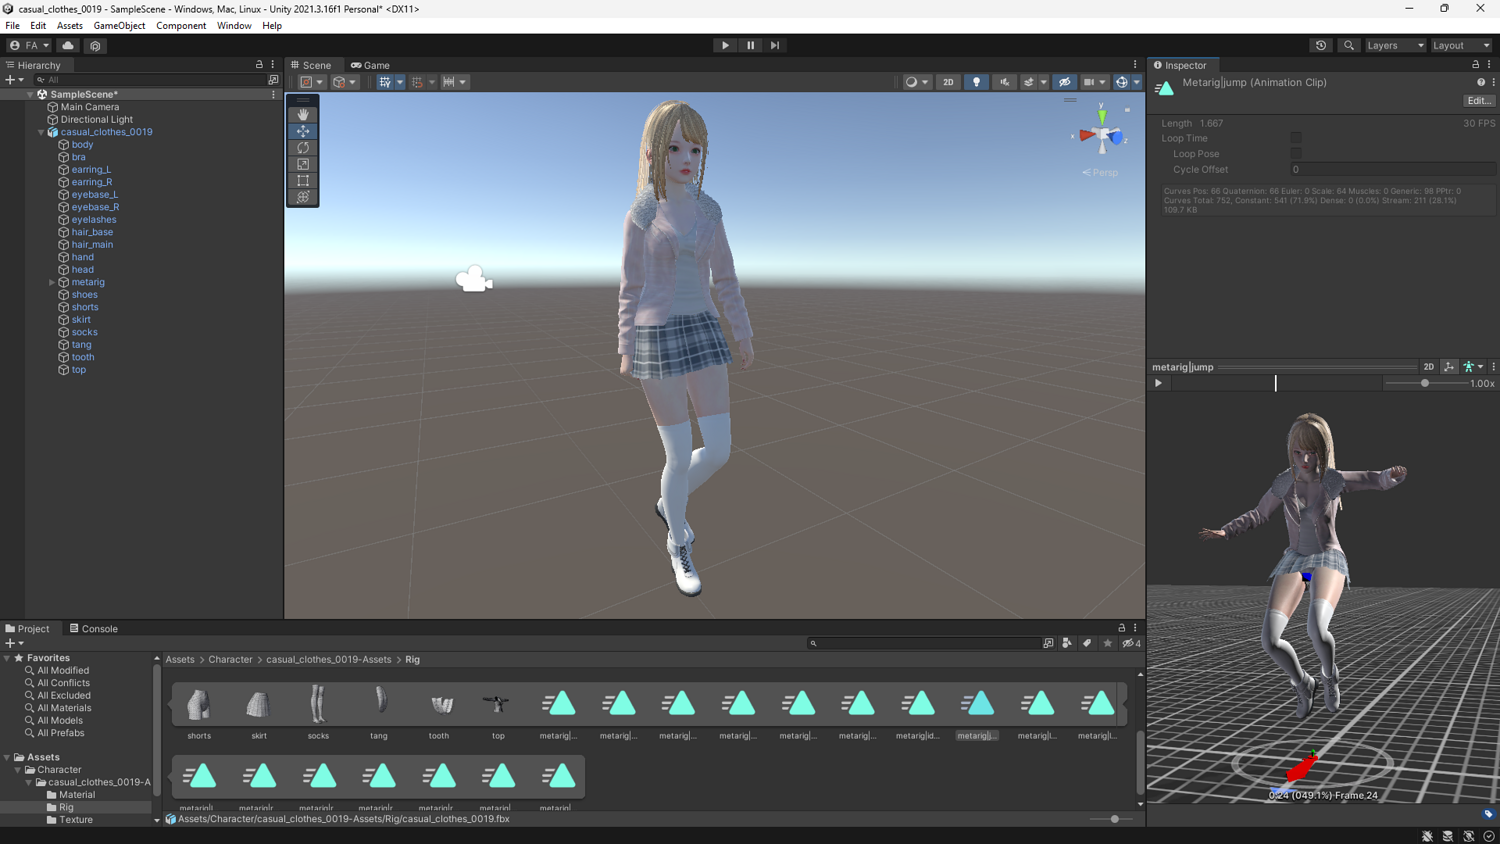Click the bug/debug mode status icon
This screenshot has width=1500, height=844.
1427,836
